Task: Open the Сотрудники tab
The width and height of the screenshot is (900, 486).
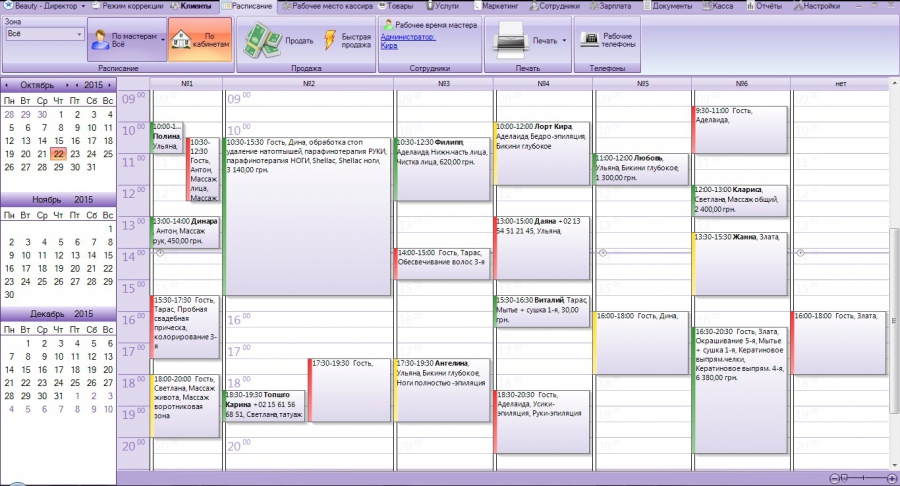Action: (555, 6)
